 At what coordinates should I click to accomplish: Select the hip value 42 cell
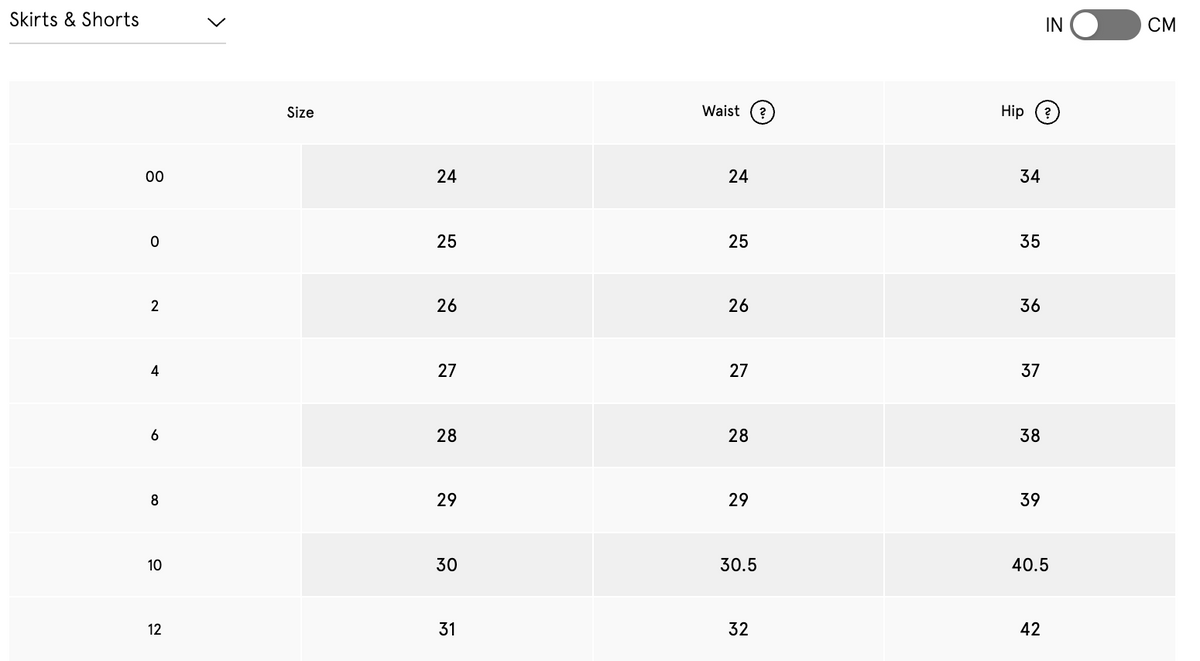[1030, 630]
